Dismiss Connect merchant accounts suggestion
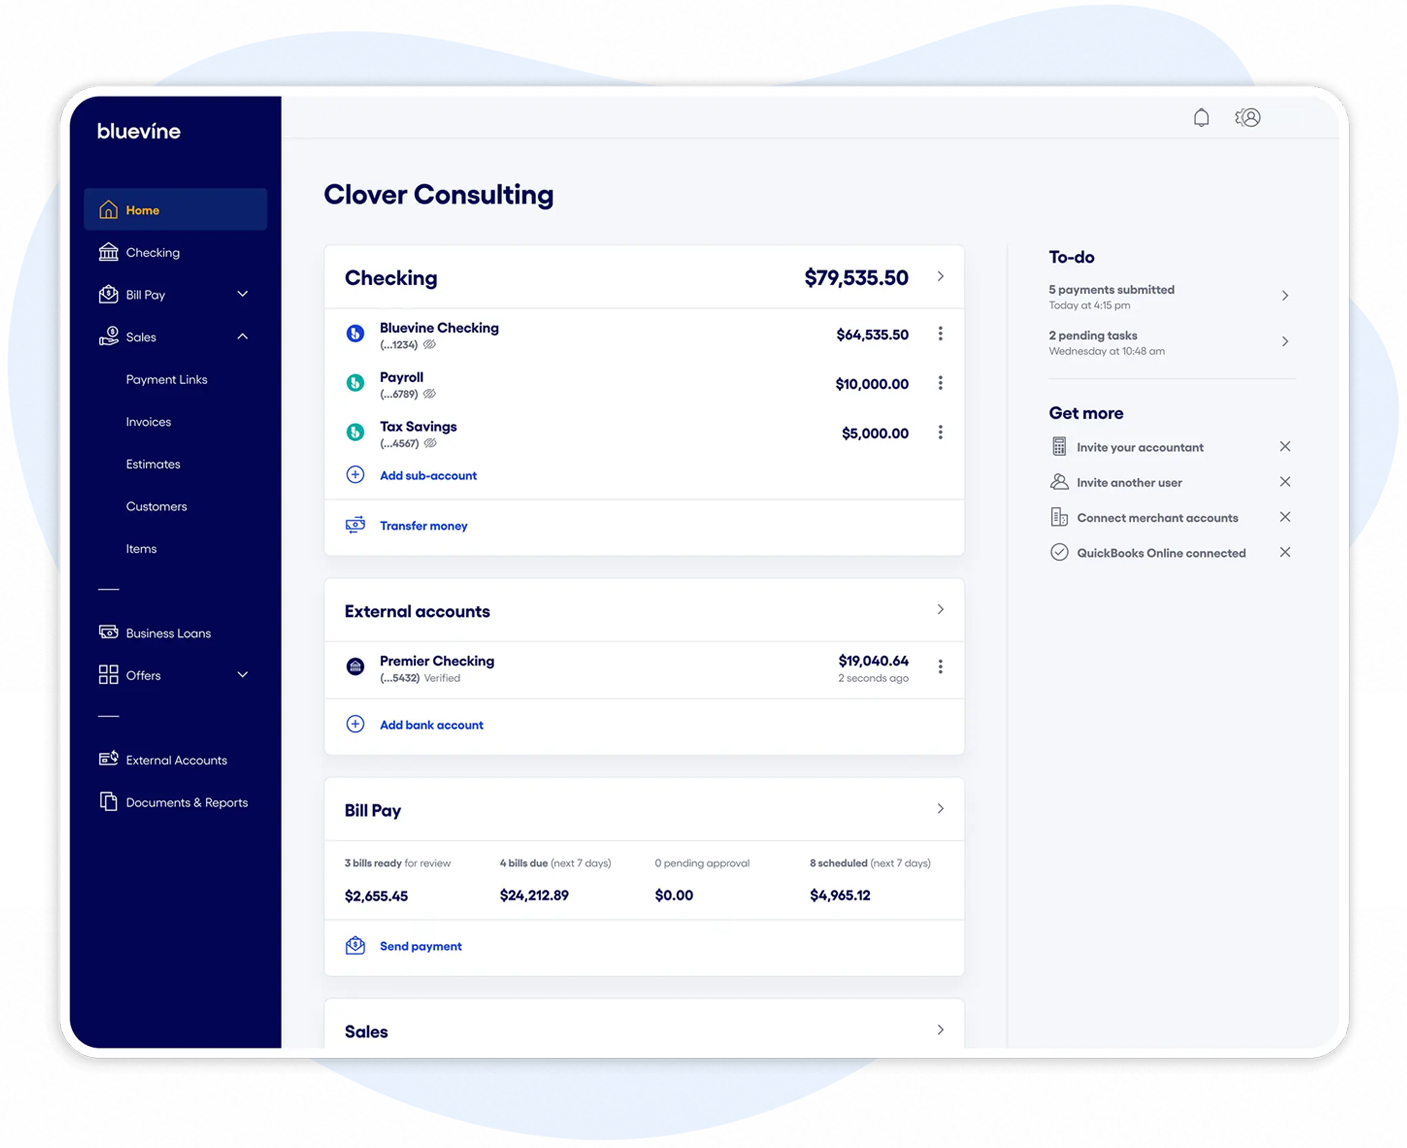This screenshot has width=1407, height=1148. (1285, 516)
